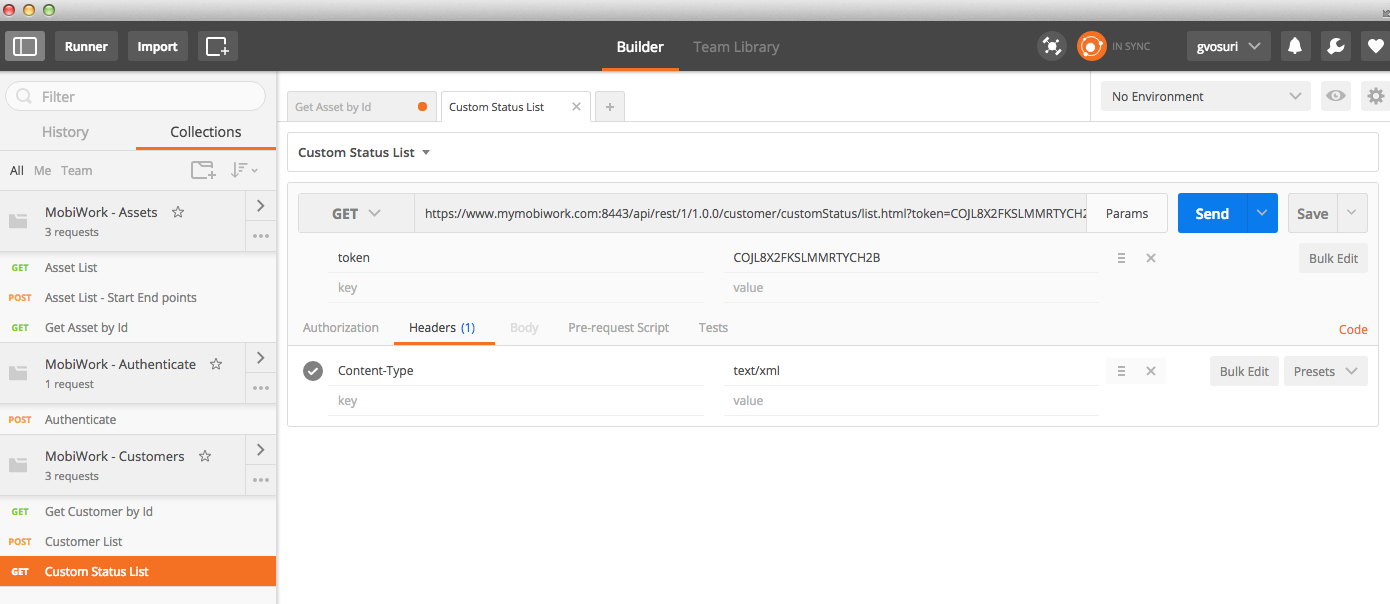1390x604 pixels.
Task: Toggle environment quick look eye icon
Action: 1335,96
